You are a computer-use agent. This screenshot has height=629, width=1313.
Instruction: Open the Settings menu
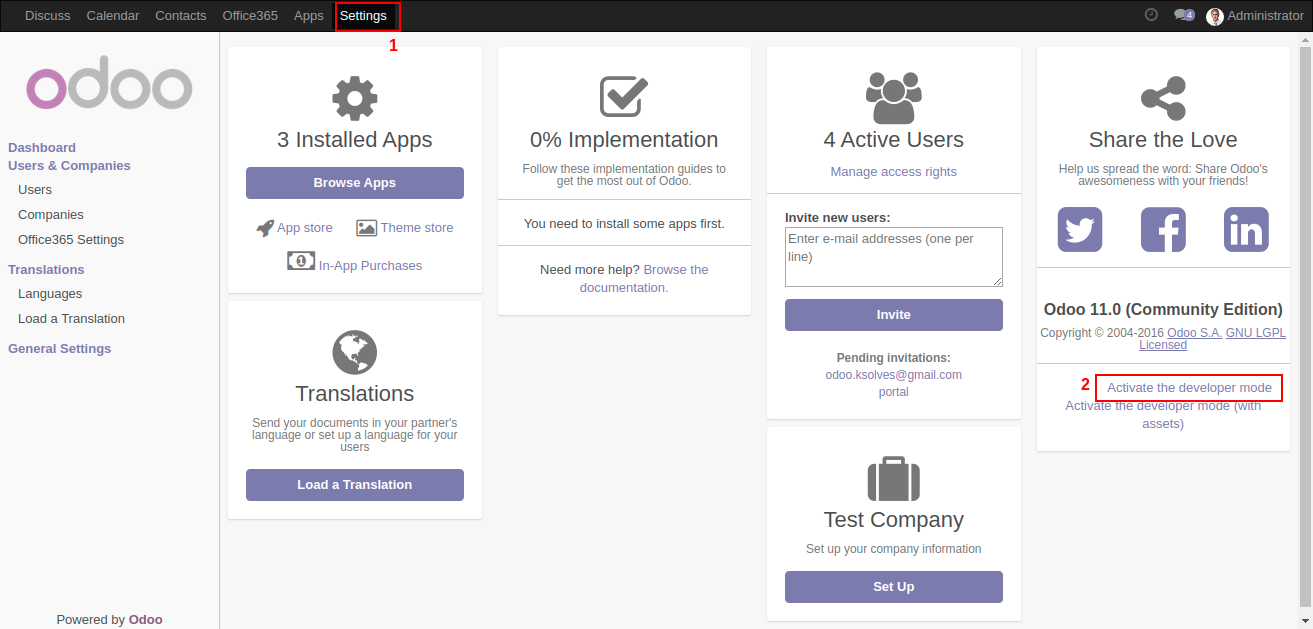coord(363,16)
